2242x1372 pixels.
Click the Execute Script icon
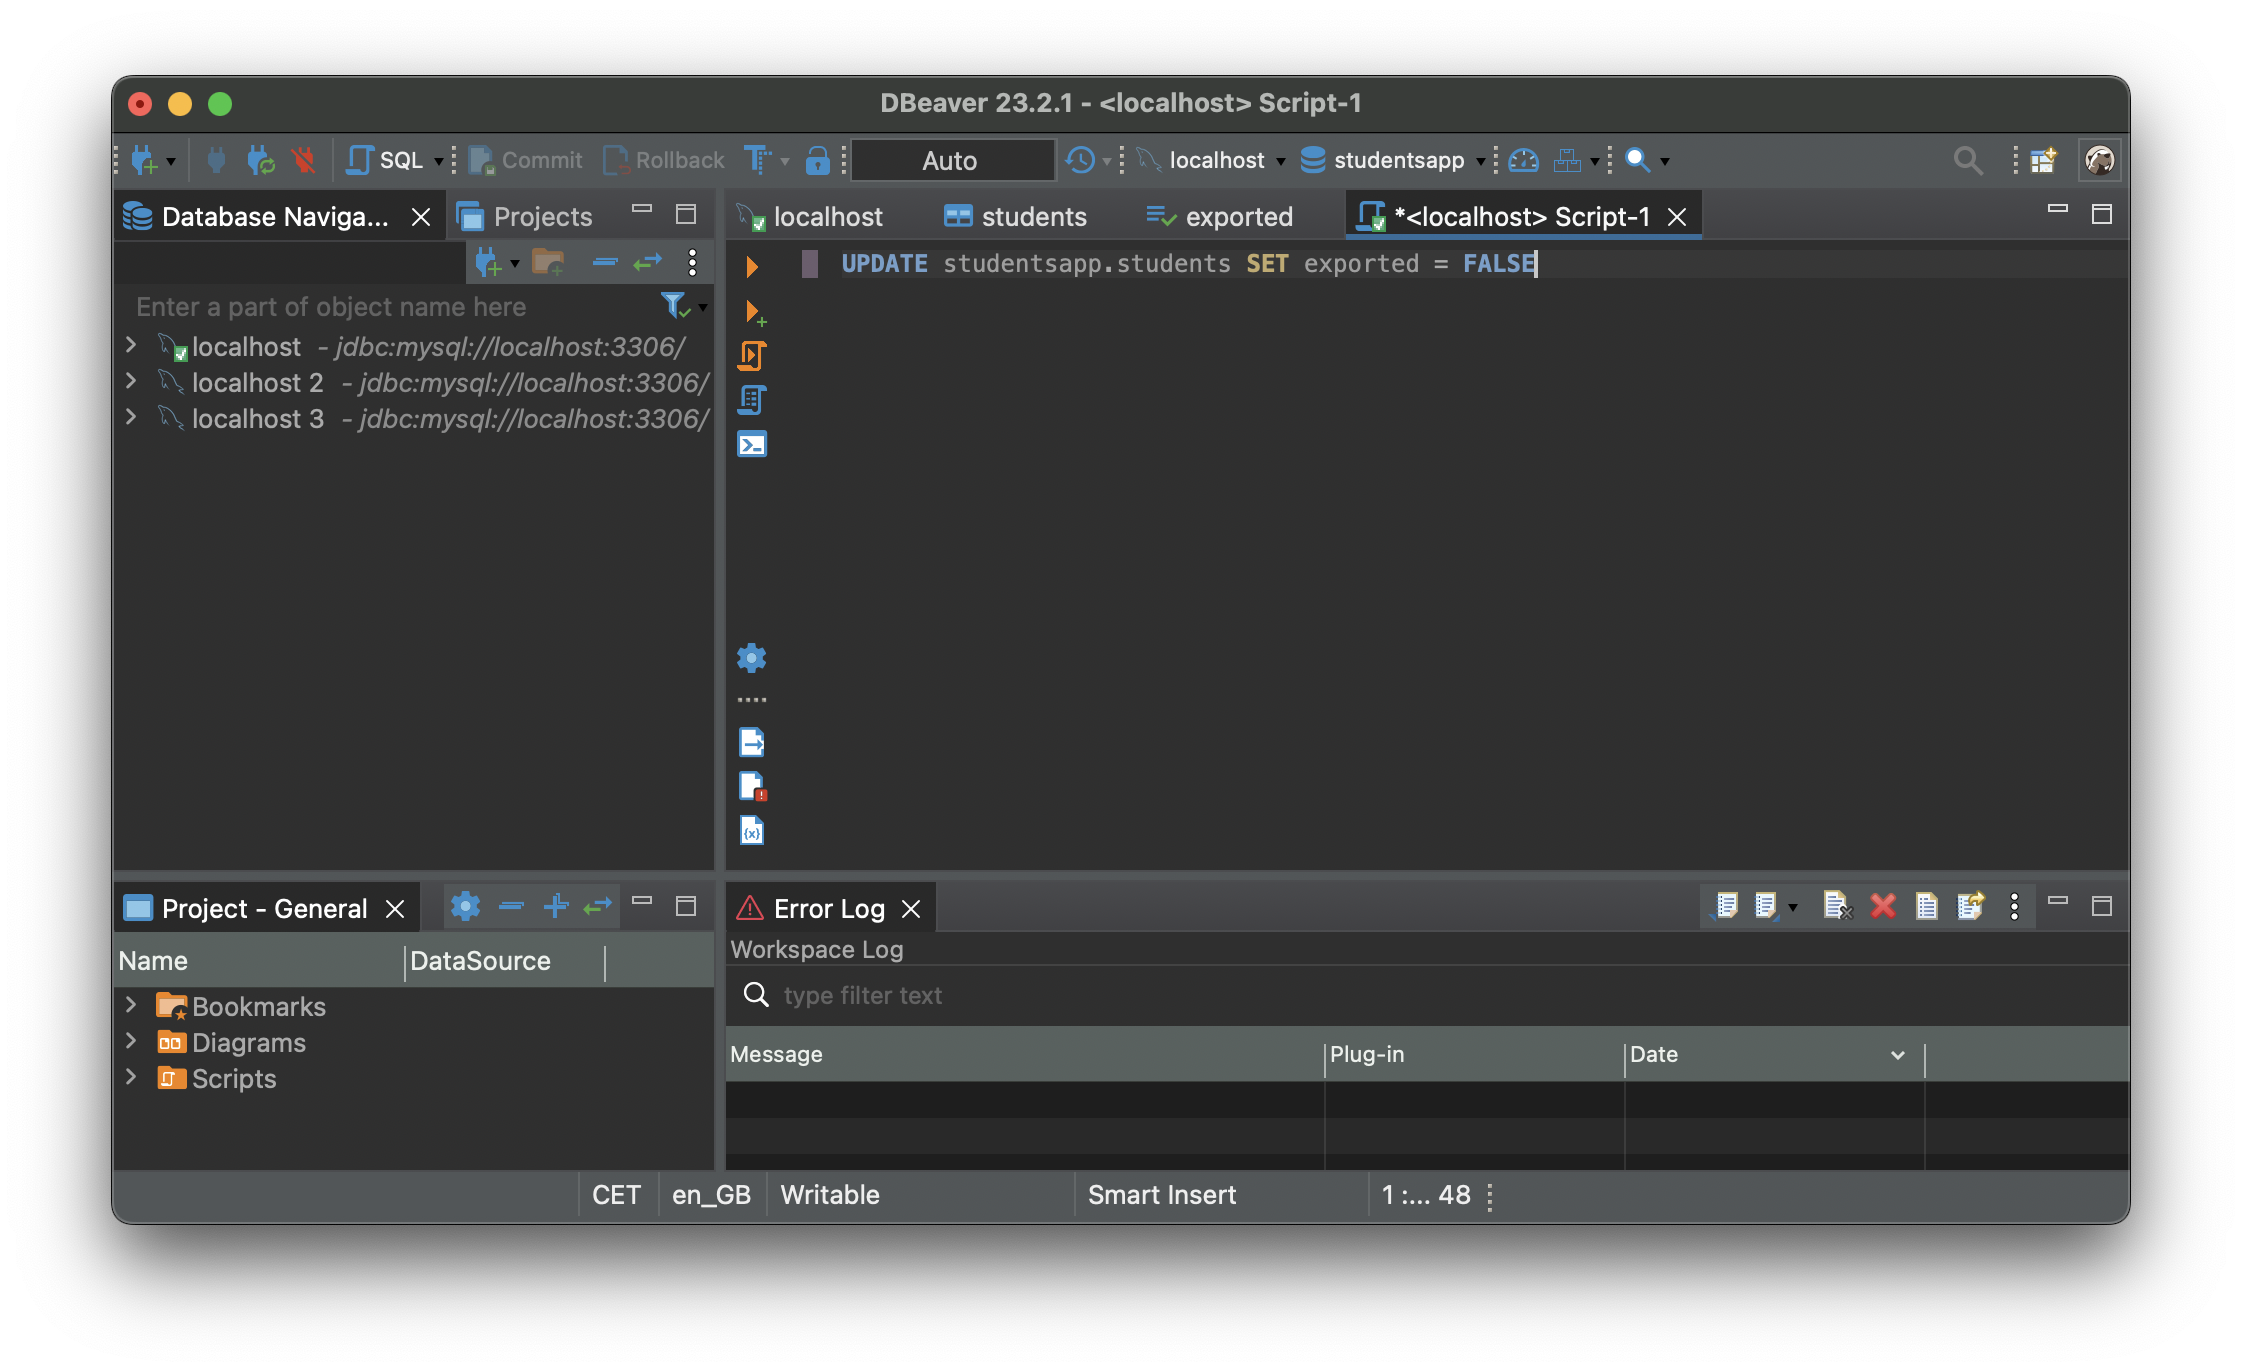752,356
